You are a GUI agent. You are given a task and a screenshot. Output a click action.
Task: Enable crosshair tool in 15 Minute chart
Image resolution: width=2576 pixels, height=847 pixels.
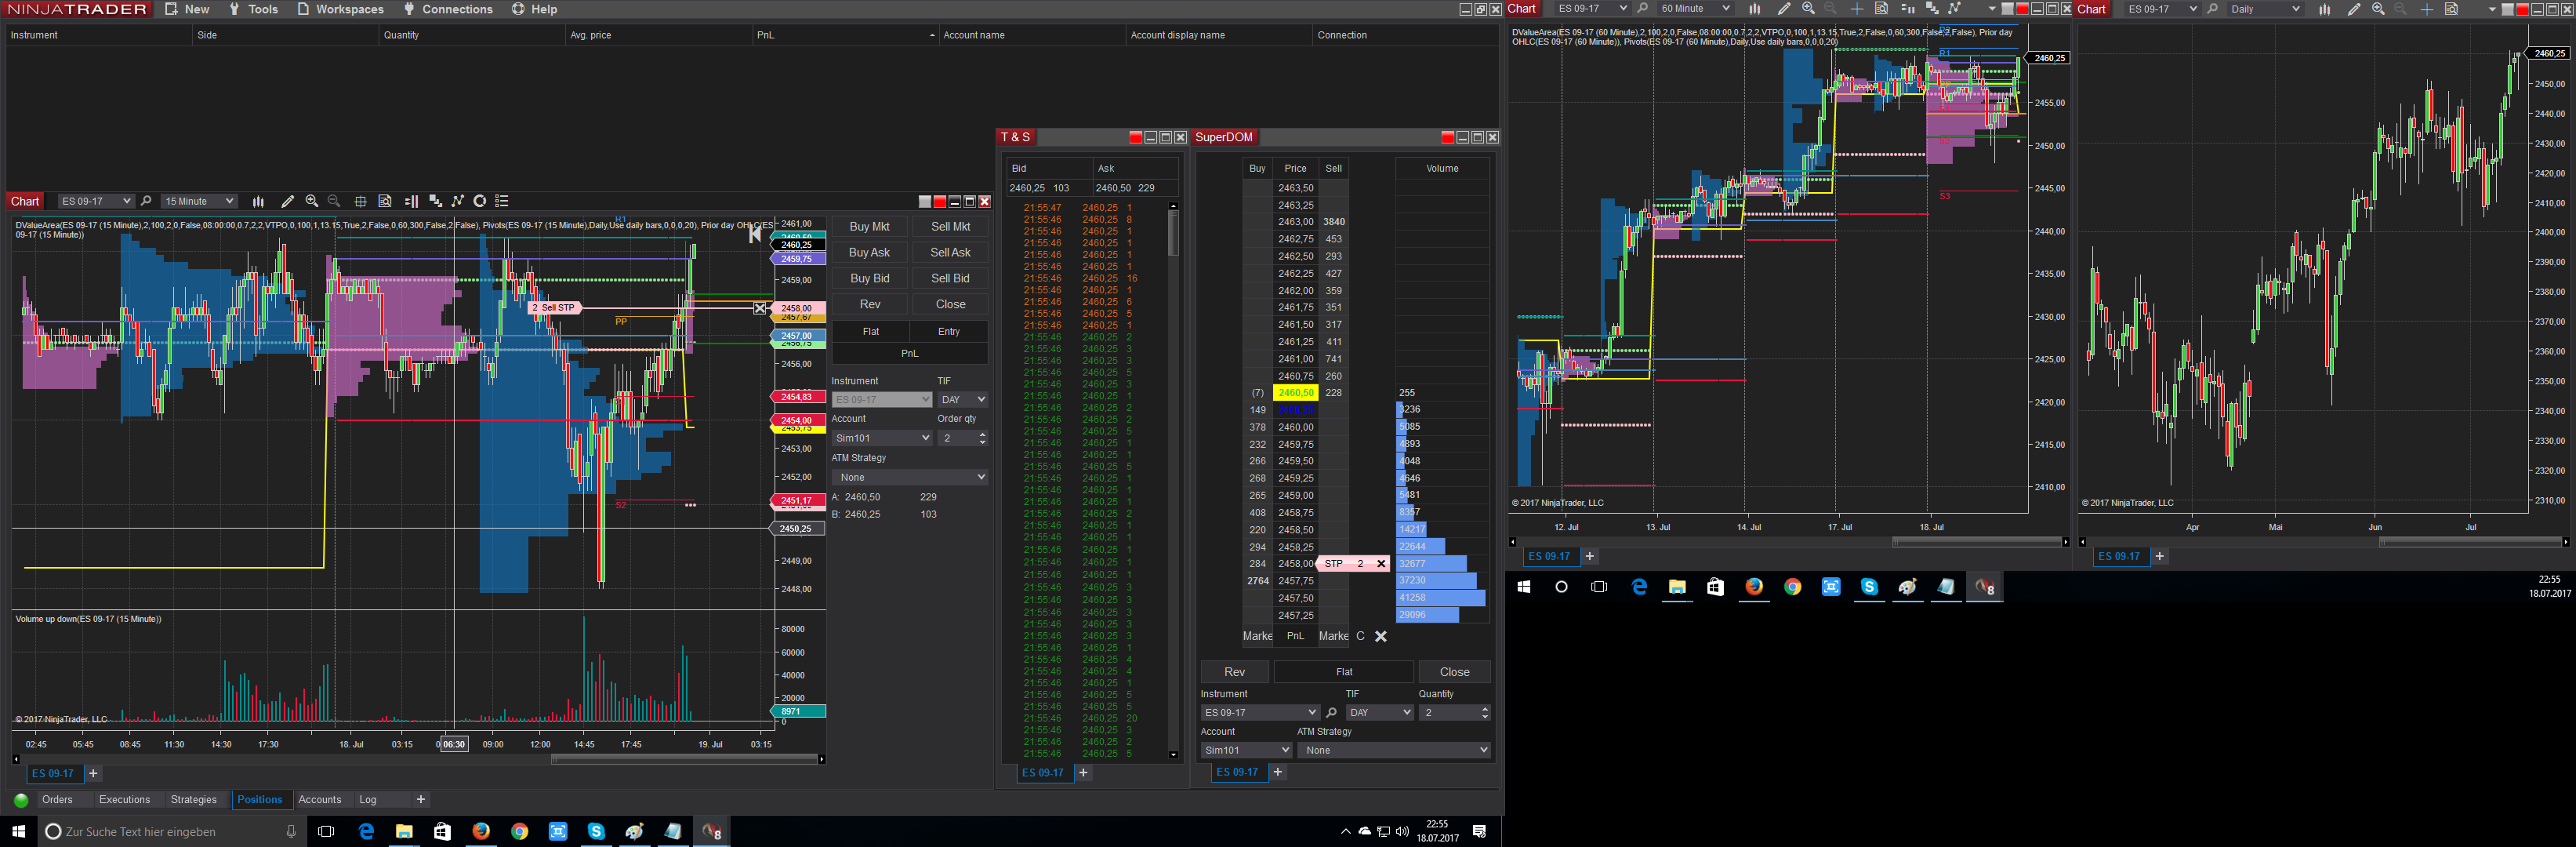360,201
